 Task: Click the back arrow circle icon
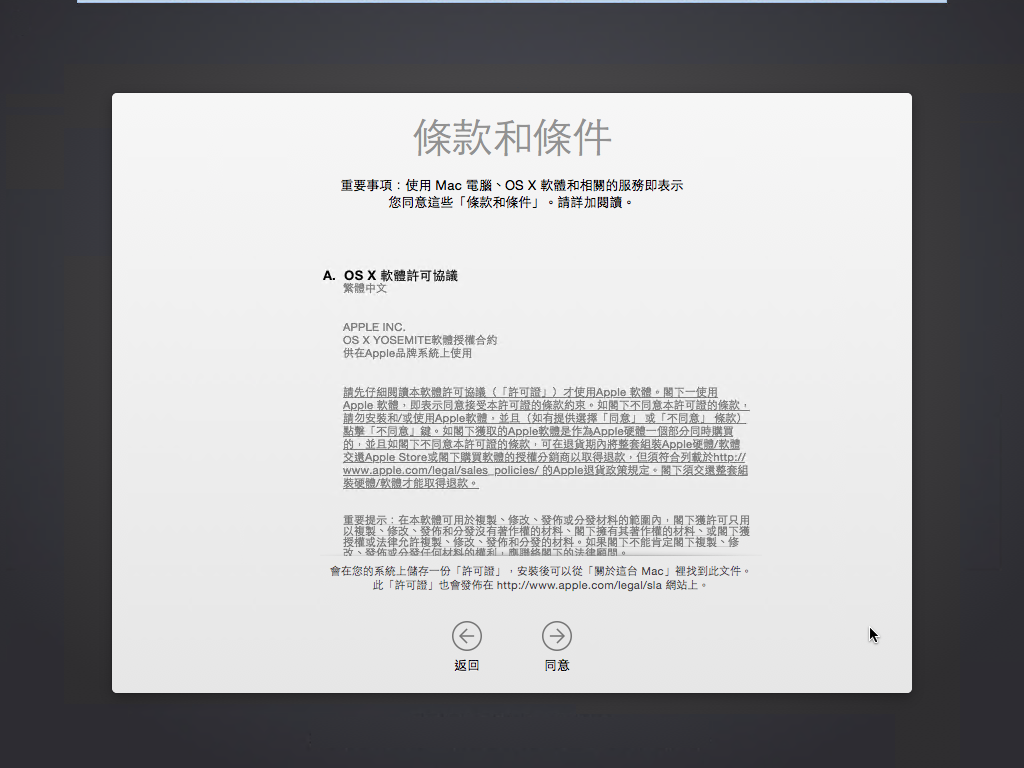coord(466,635)
